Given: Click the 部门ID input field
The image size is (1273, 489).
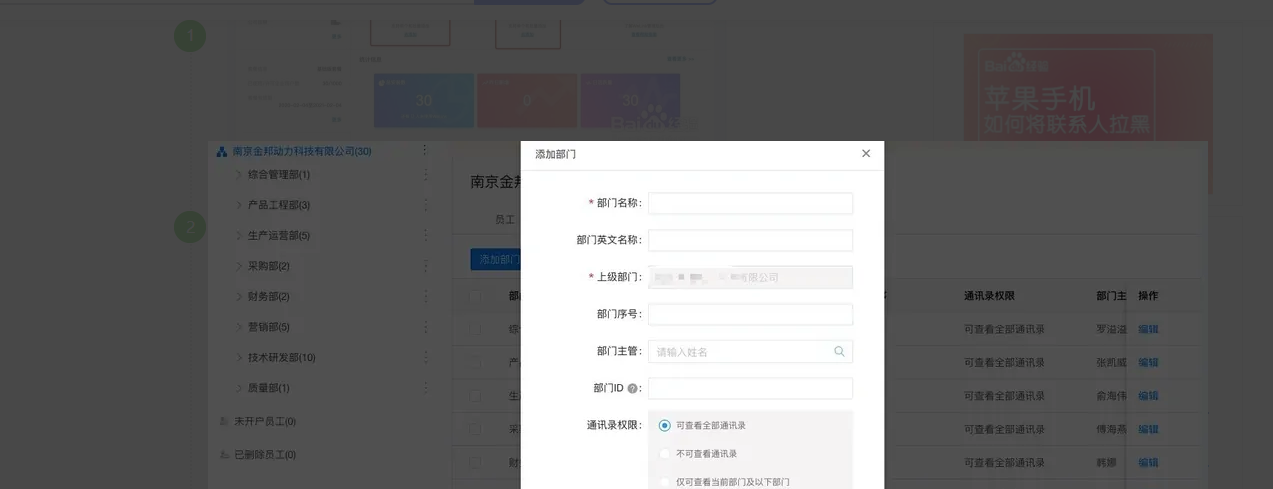Looking at the screenshot, I should pos(750,388).
